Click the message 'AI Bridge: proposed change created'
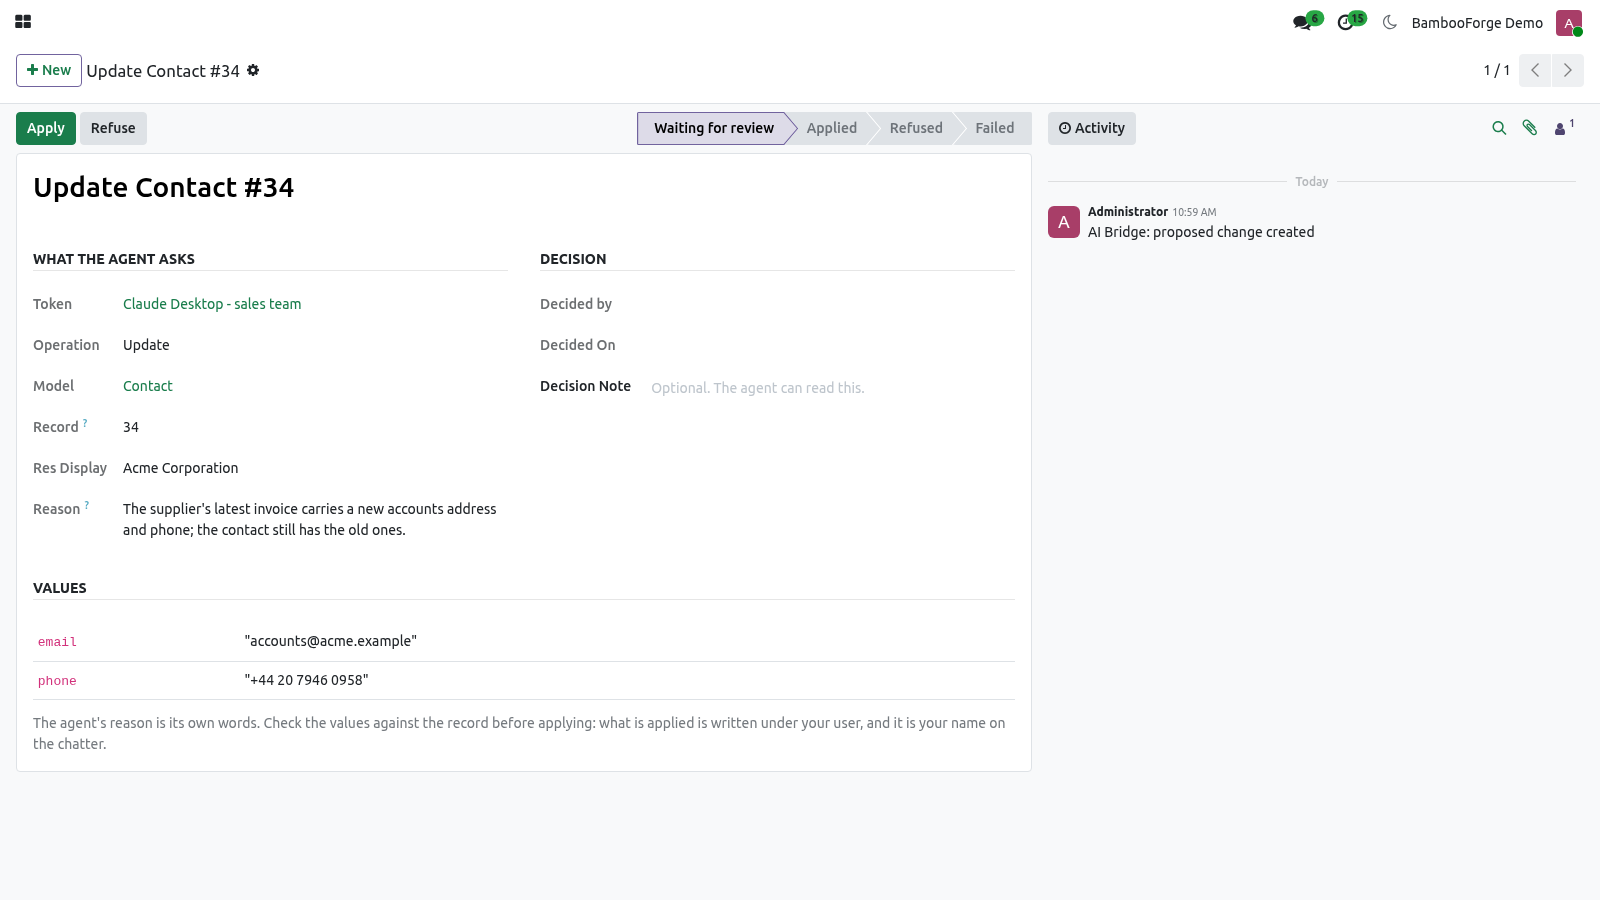The image size is (1600, 900). [x=1201, y=232]
